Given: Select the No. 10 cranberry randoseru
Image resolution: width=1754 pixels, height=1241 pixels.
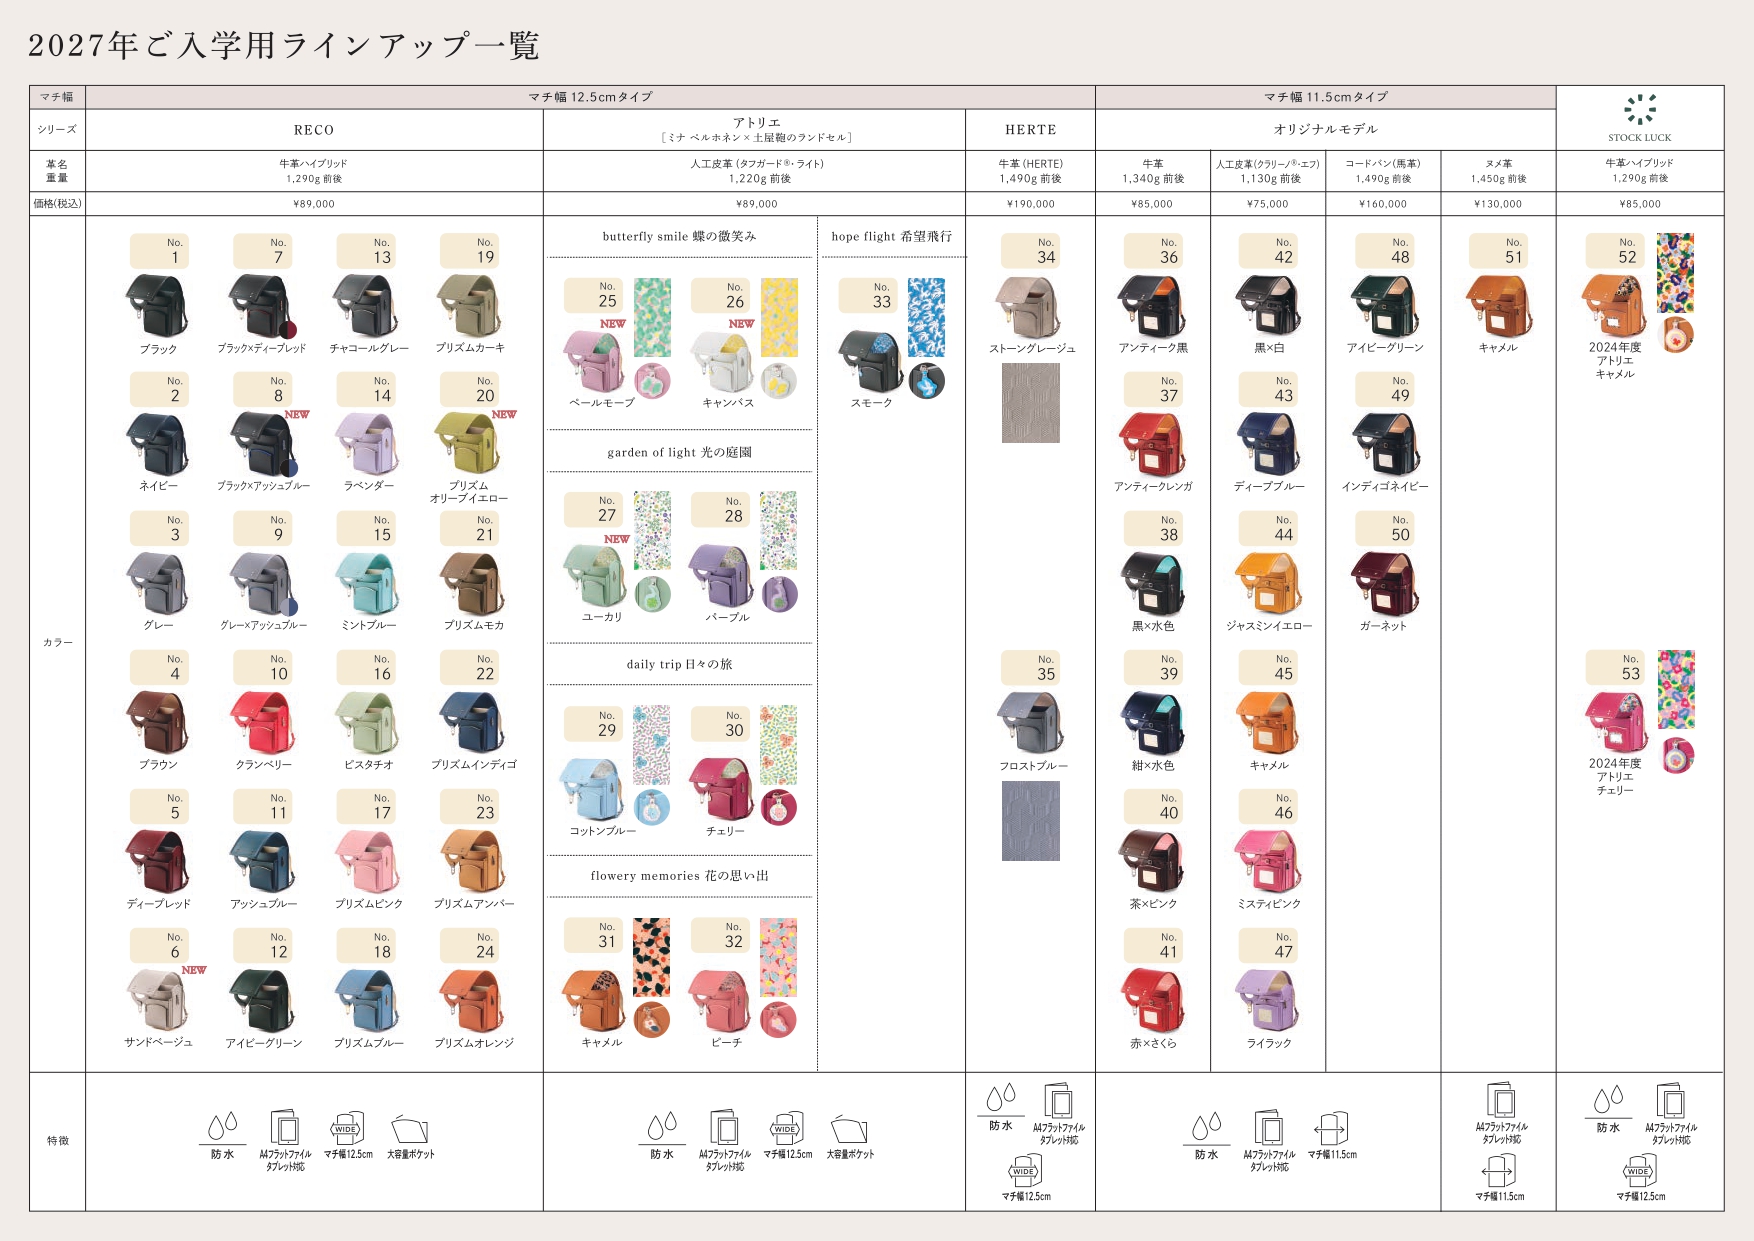Looking at the screenshot, I should [263, 722].
